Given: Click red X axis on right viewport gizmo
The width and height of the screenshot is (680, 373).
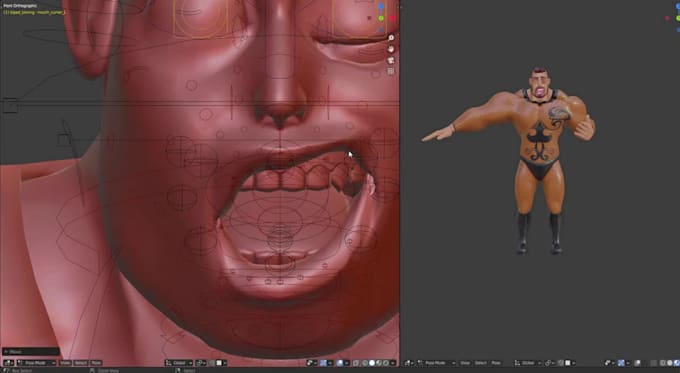Looking at the screenshot, I should pyautogui.click(x=667, y=18).
